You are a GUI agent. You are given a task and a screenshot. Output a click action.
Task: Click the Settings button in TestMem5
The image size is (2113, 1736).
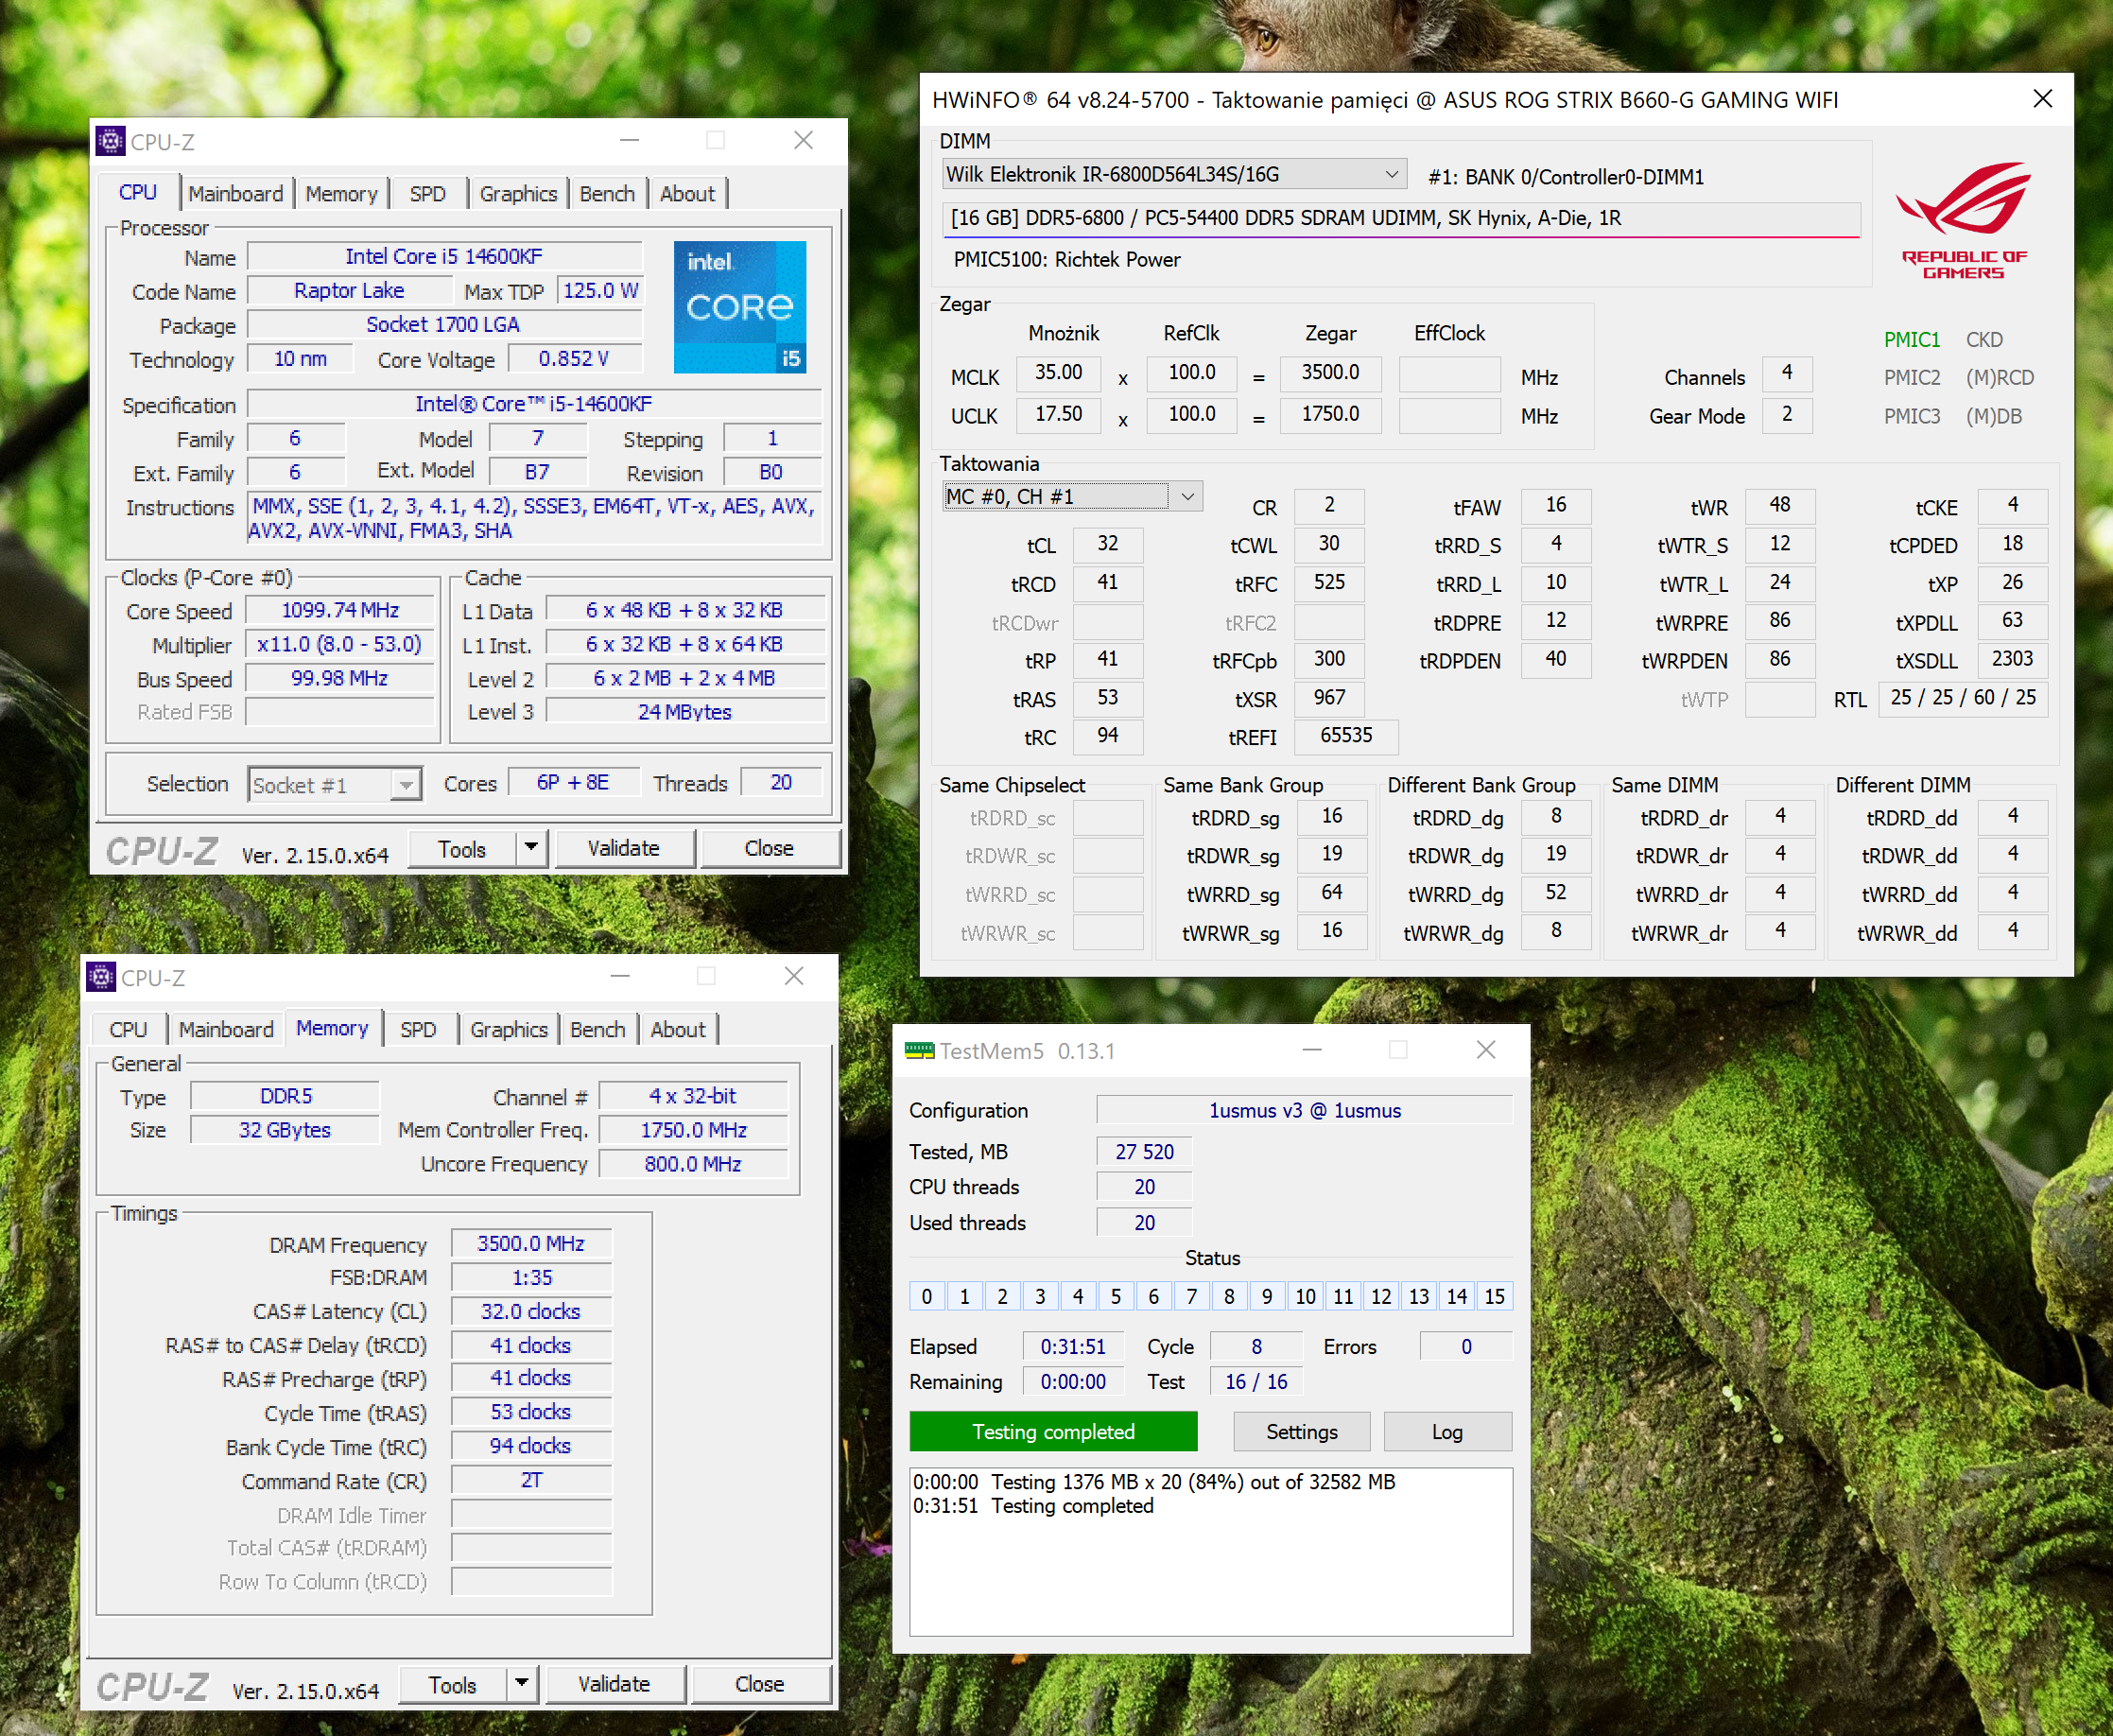coord(1301,1431)
